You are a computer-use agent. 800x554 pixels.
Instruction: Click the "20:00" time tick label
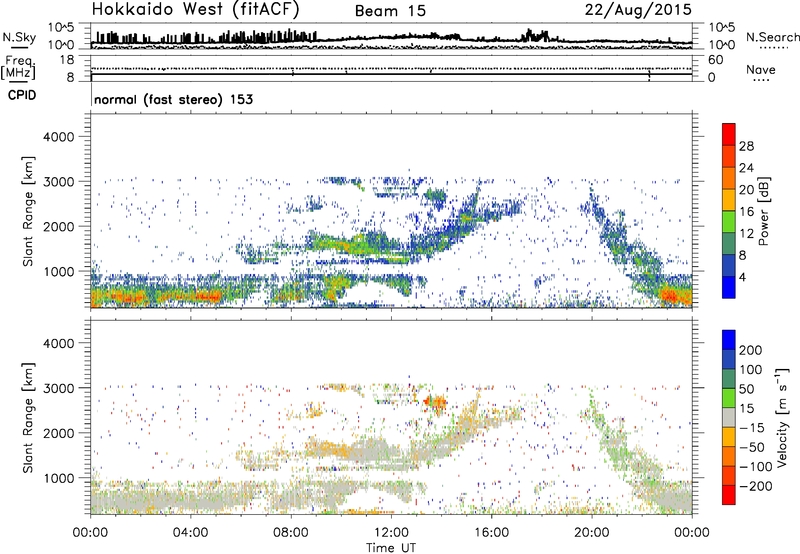pos(592,533)
